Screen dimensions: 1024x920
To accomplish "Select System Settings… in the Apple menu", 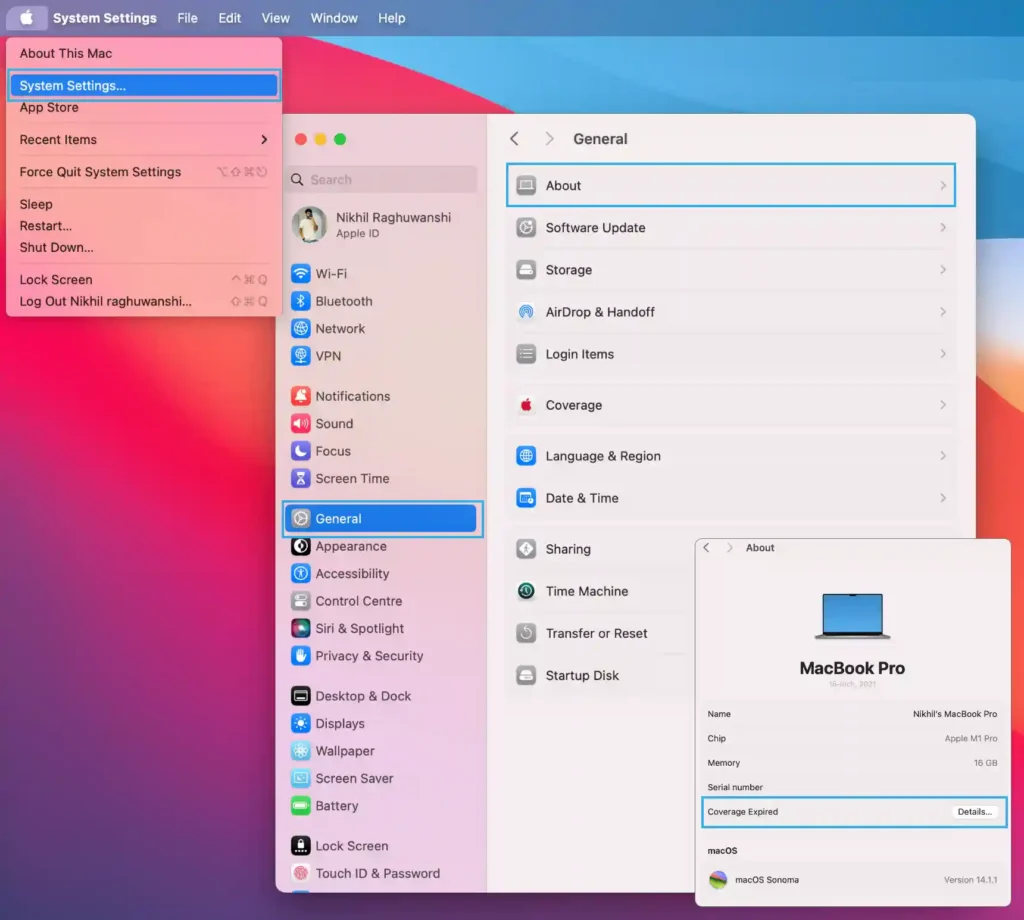I will point(144,86).
